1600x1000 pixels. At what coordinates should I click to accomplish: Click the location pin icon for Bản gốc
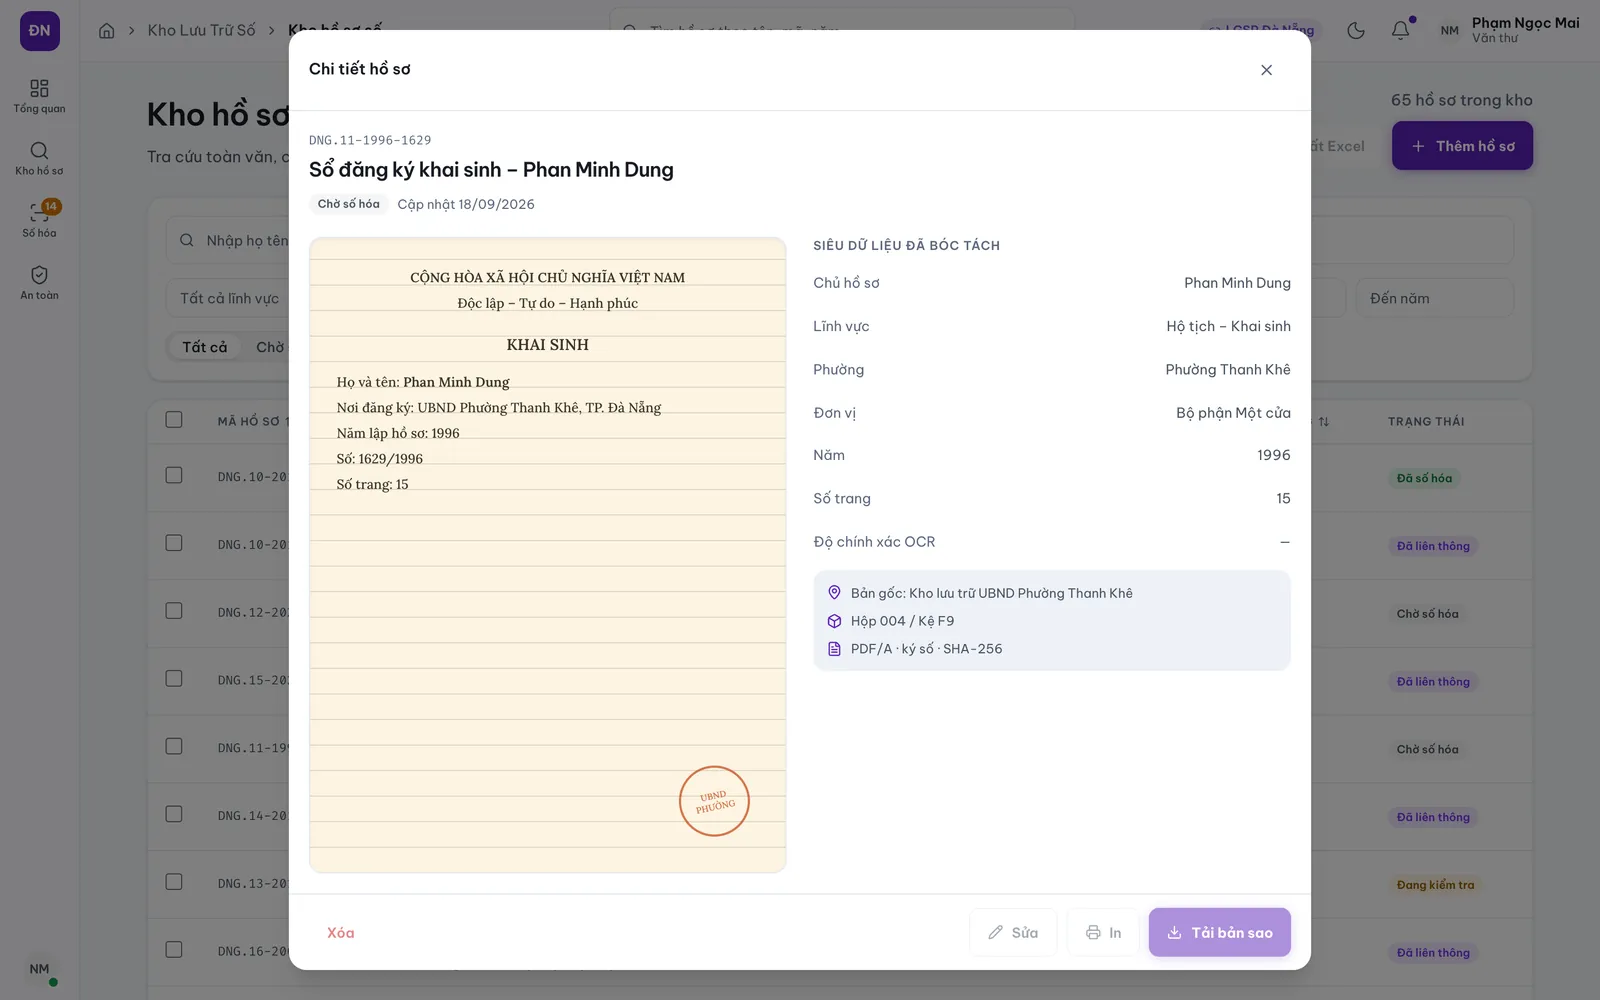tap(834, 593)
